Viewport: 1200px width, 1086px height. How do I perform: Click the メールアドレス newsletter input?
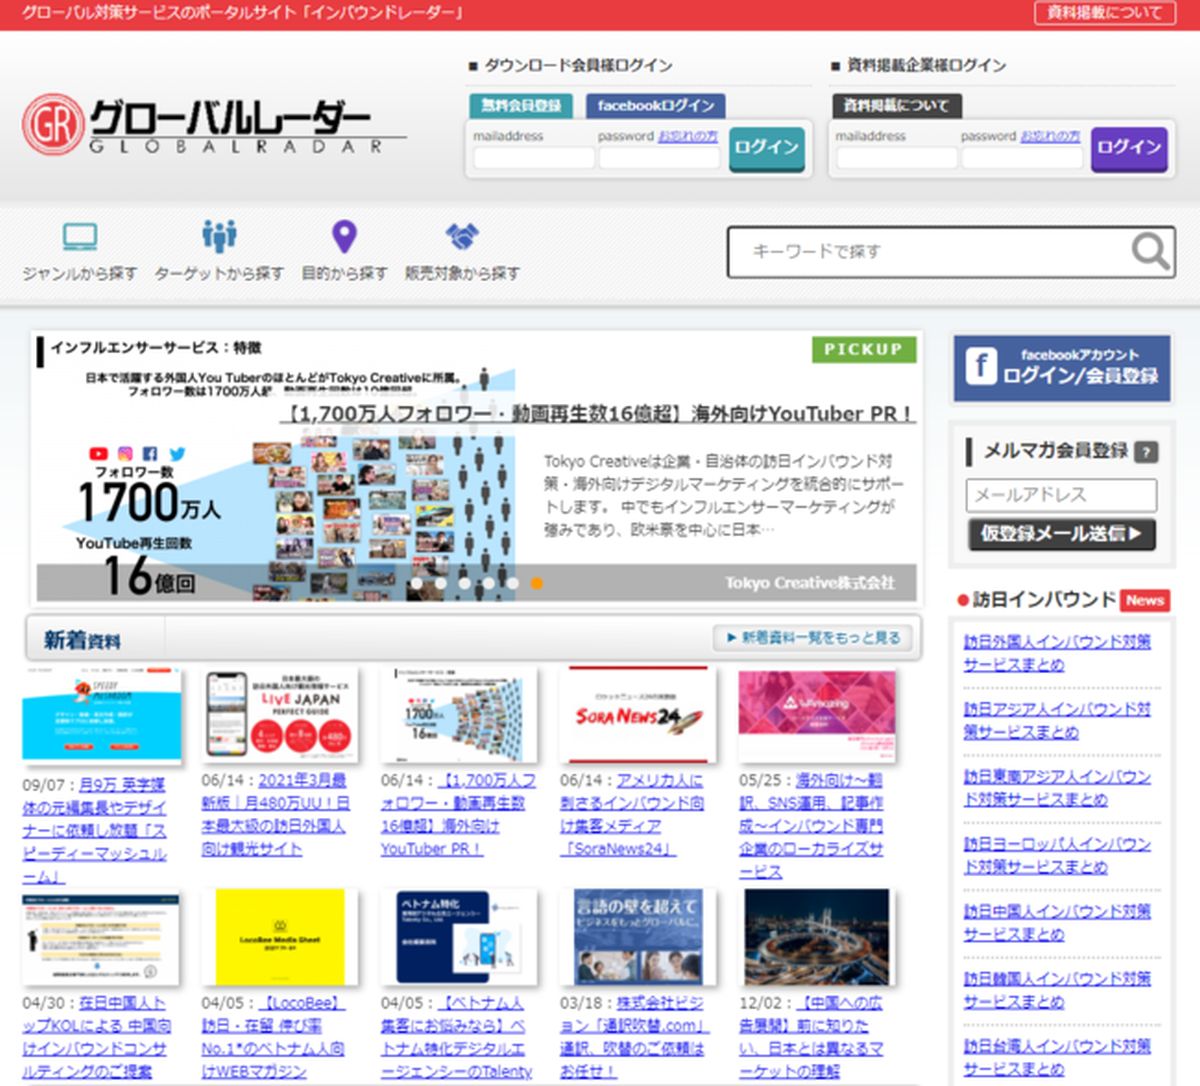click(1061, 495)
